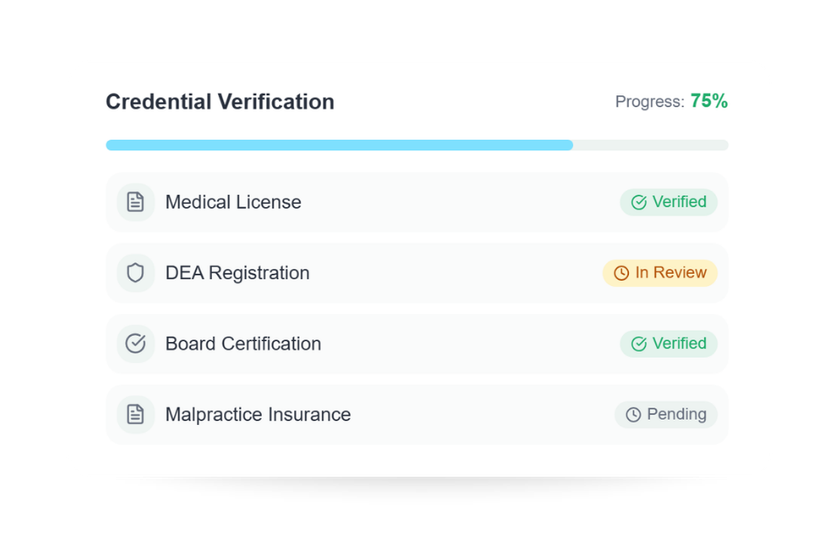Click the clock icon in the In Review badge
Viewport: 840px width, 537px height.
coord(621,273)
